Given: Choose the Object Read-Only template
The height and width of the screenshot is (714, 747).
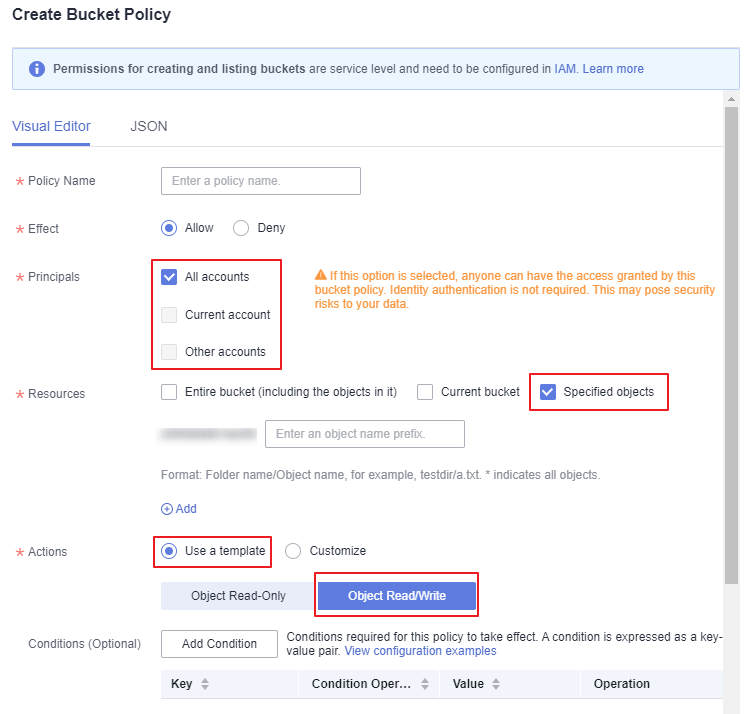Looking at the screenshot, I should pos(238,596).
